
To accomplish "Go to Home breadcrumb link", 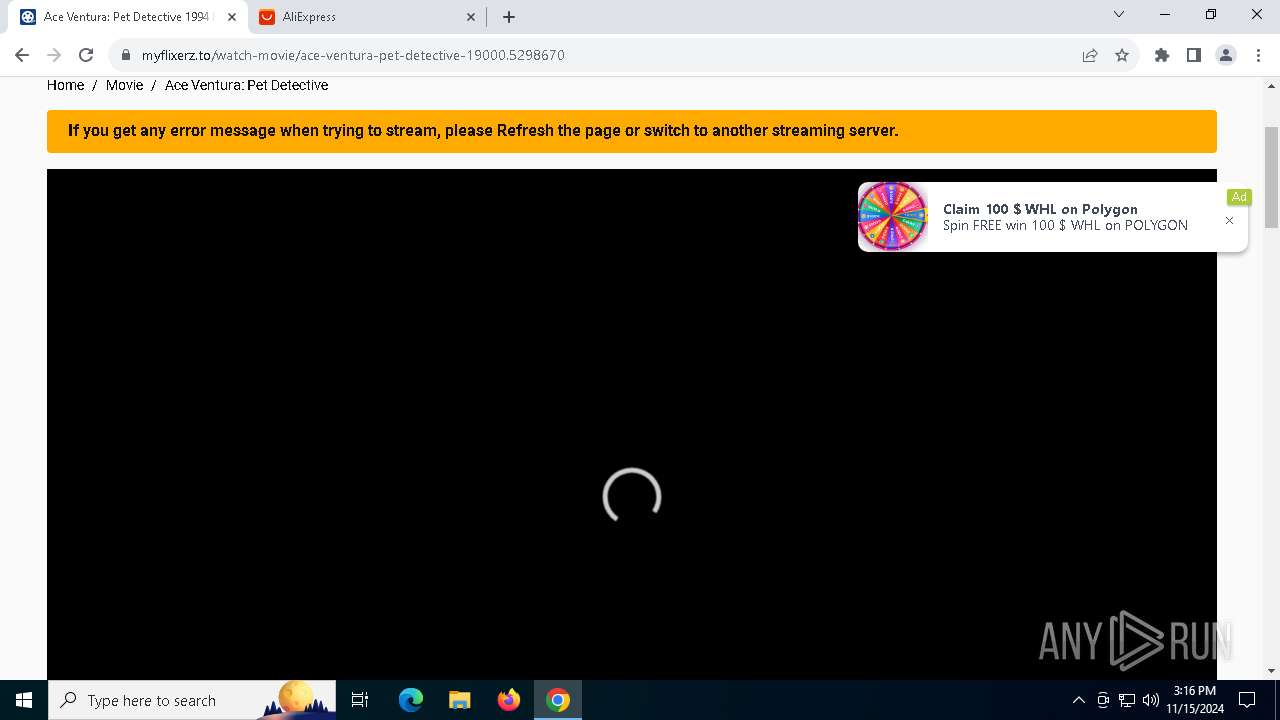I will (65, 85).
